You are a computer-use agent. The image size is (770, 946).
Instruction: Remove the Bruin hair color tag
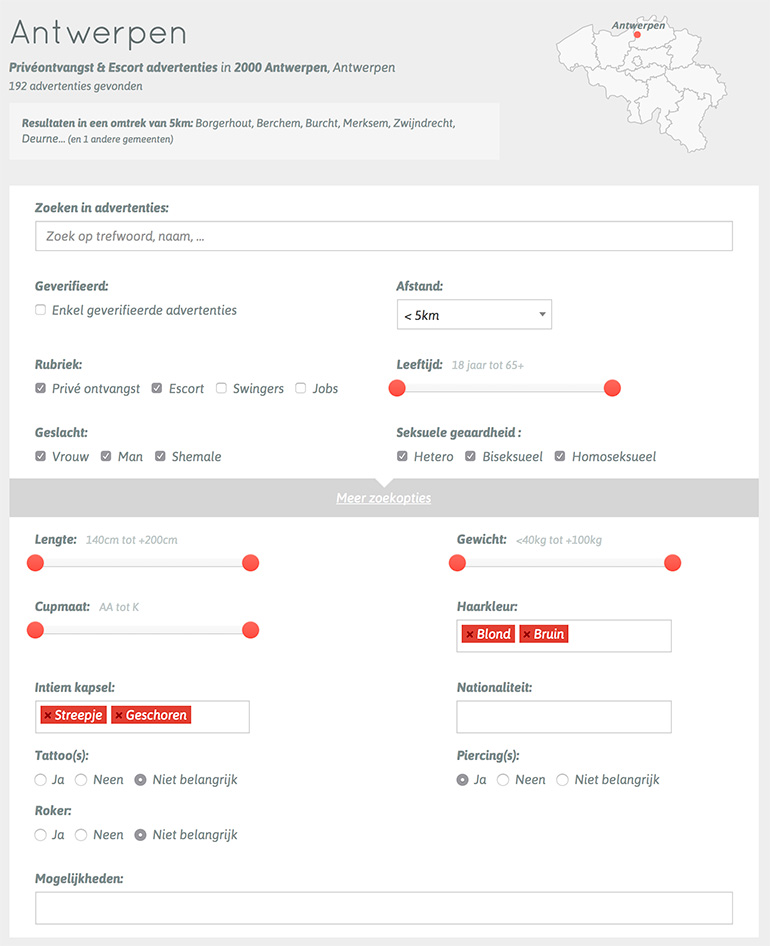[x=527, y=635]
